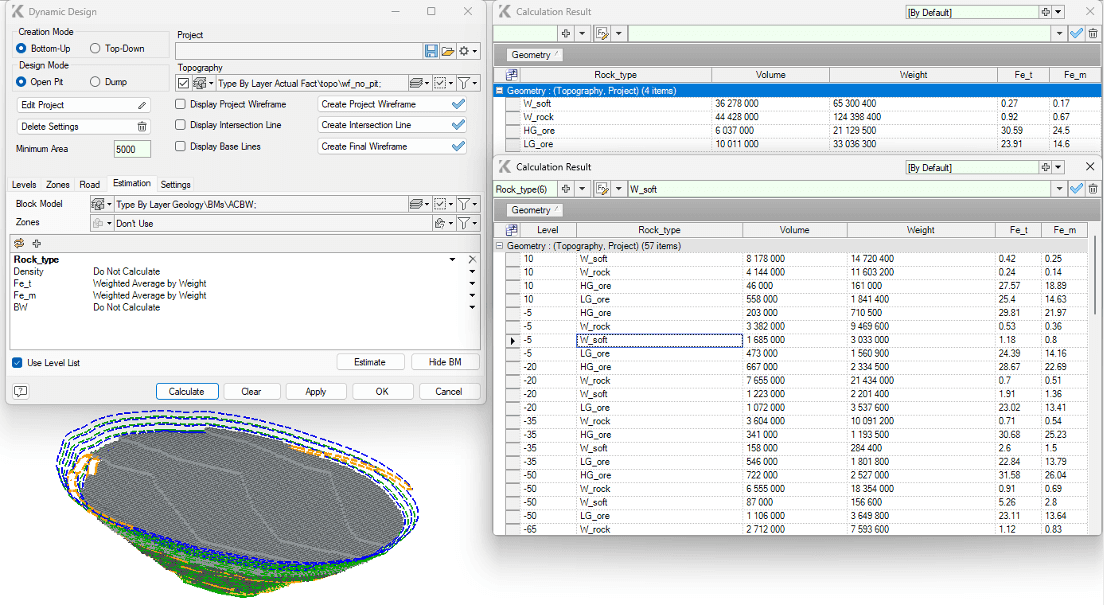This screenshot has height=605, width=1105.
Task: Open the Project folder browse icon
Action: (x=447, y=50)
